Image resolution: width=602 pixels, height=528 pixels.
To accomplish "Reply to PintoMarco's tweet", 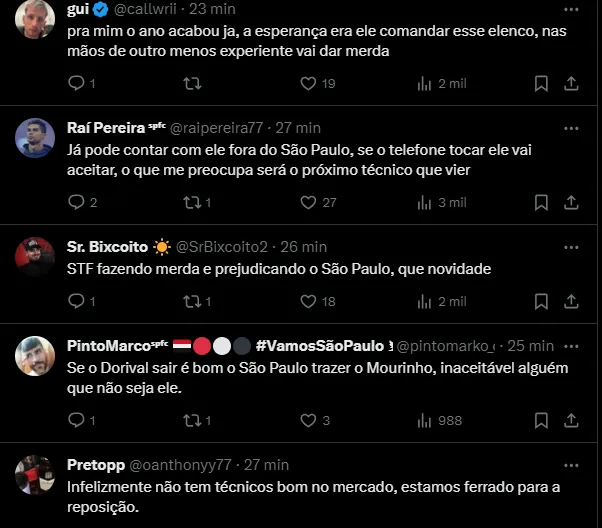I will (77, 420).
